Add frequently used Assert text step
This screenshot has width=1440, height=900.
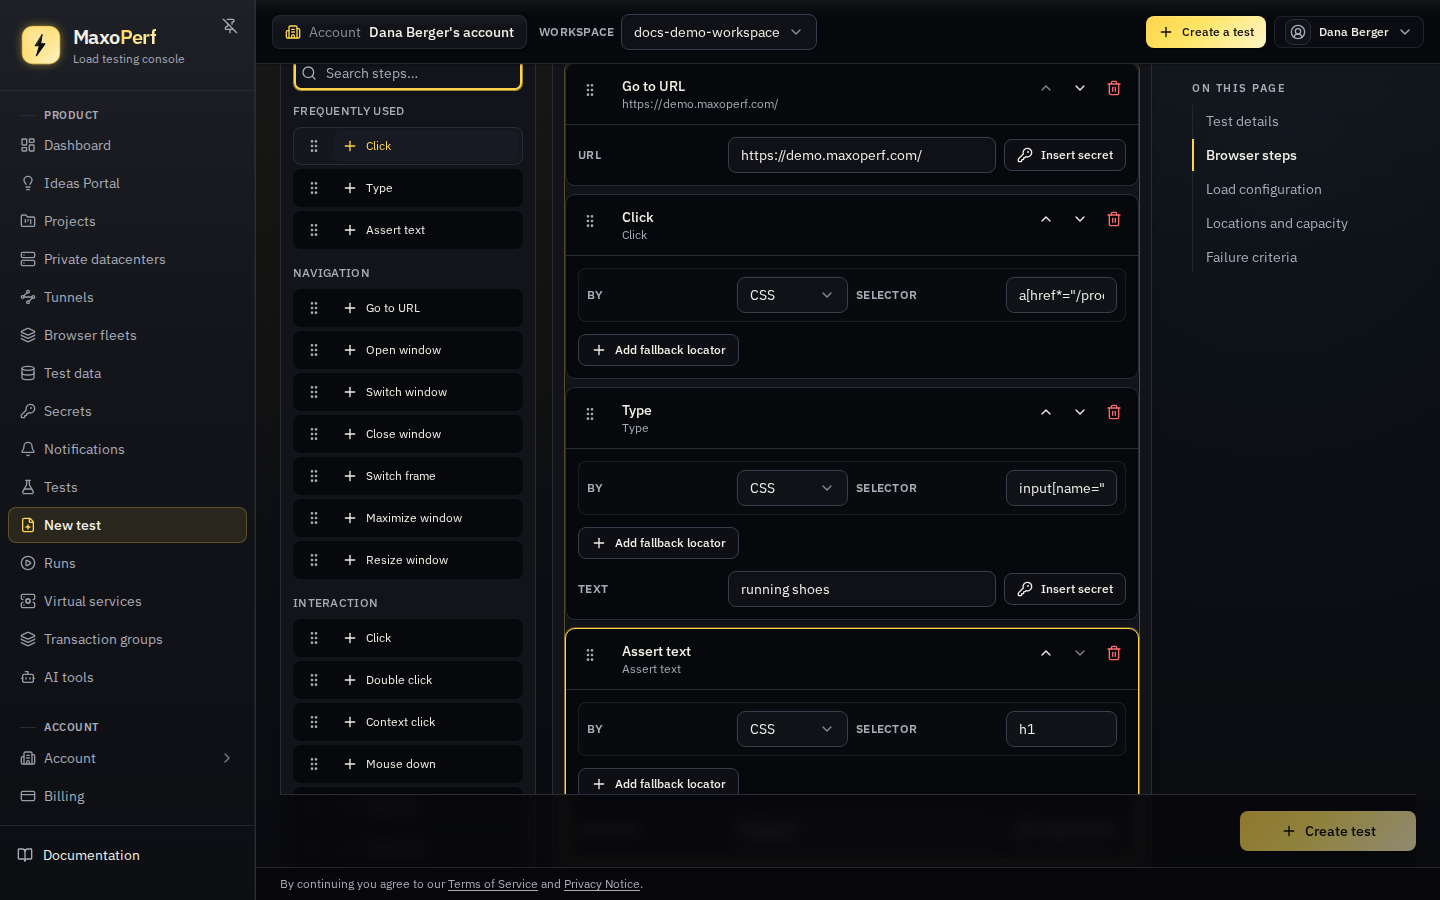(408, 230)
